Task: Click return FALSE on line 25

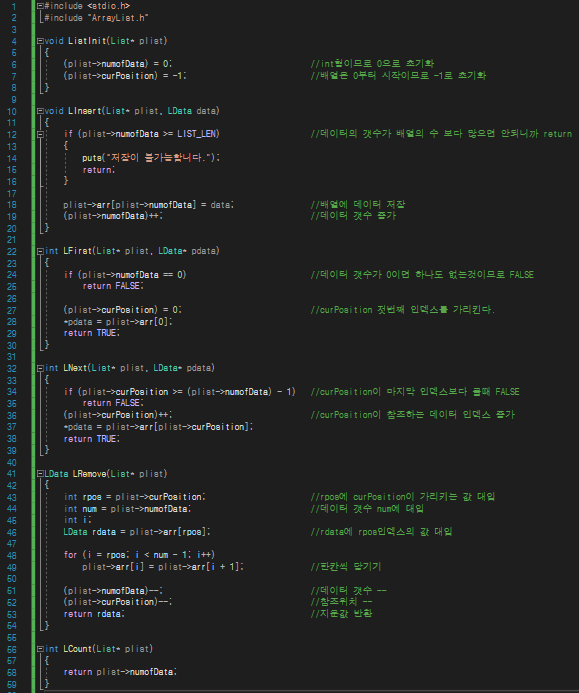Action: click(113, 286)
